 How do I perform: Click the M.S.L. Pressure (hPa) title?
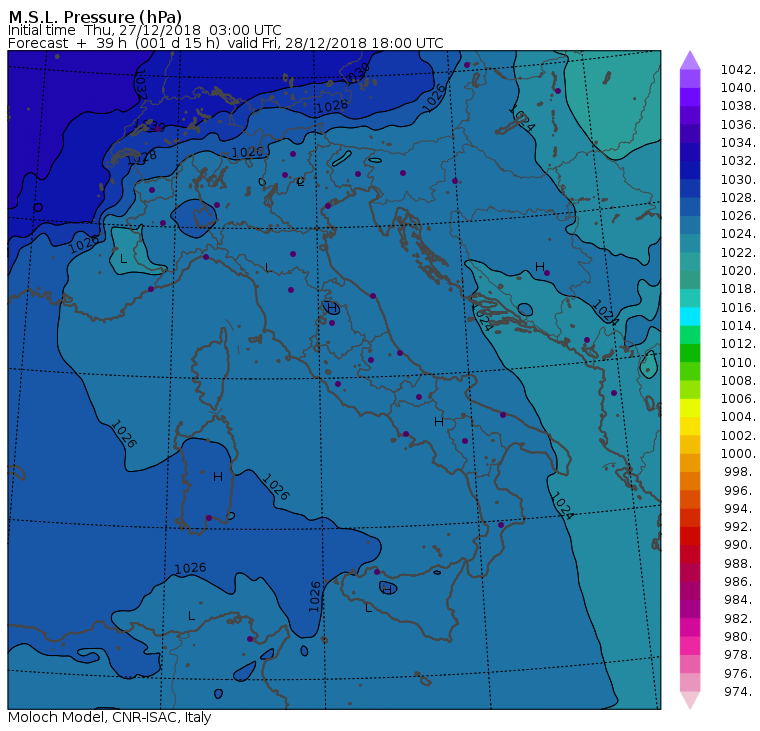[x=95, y=16]
